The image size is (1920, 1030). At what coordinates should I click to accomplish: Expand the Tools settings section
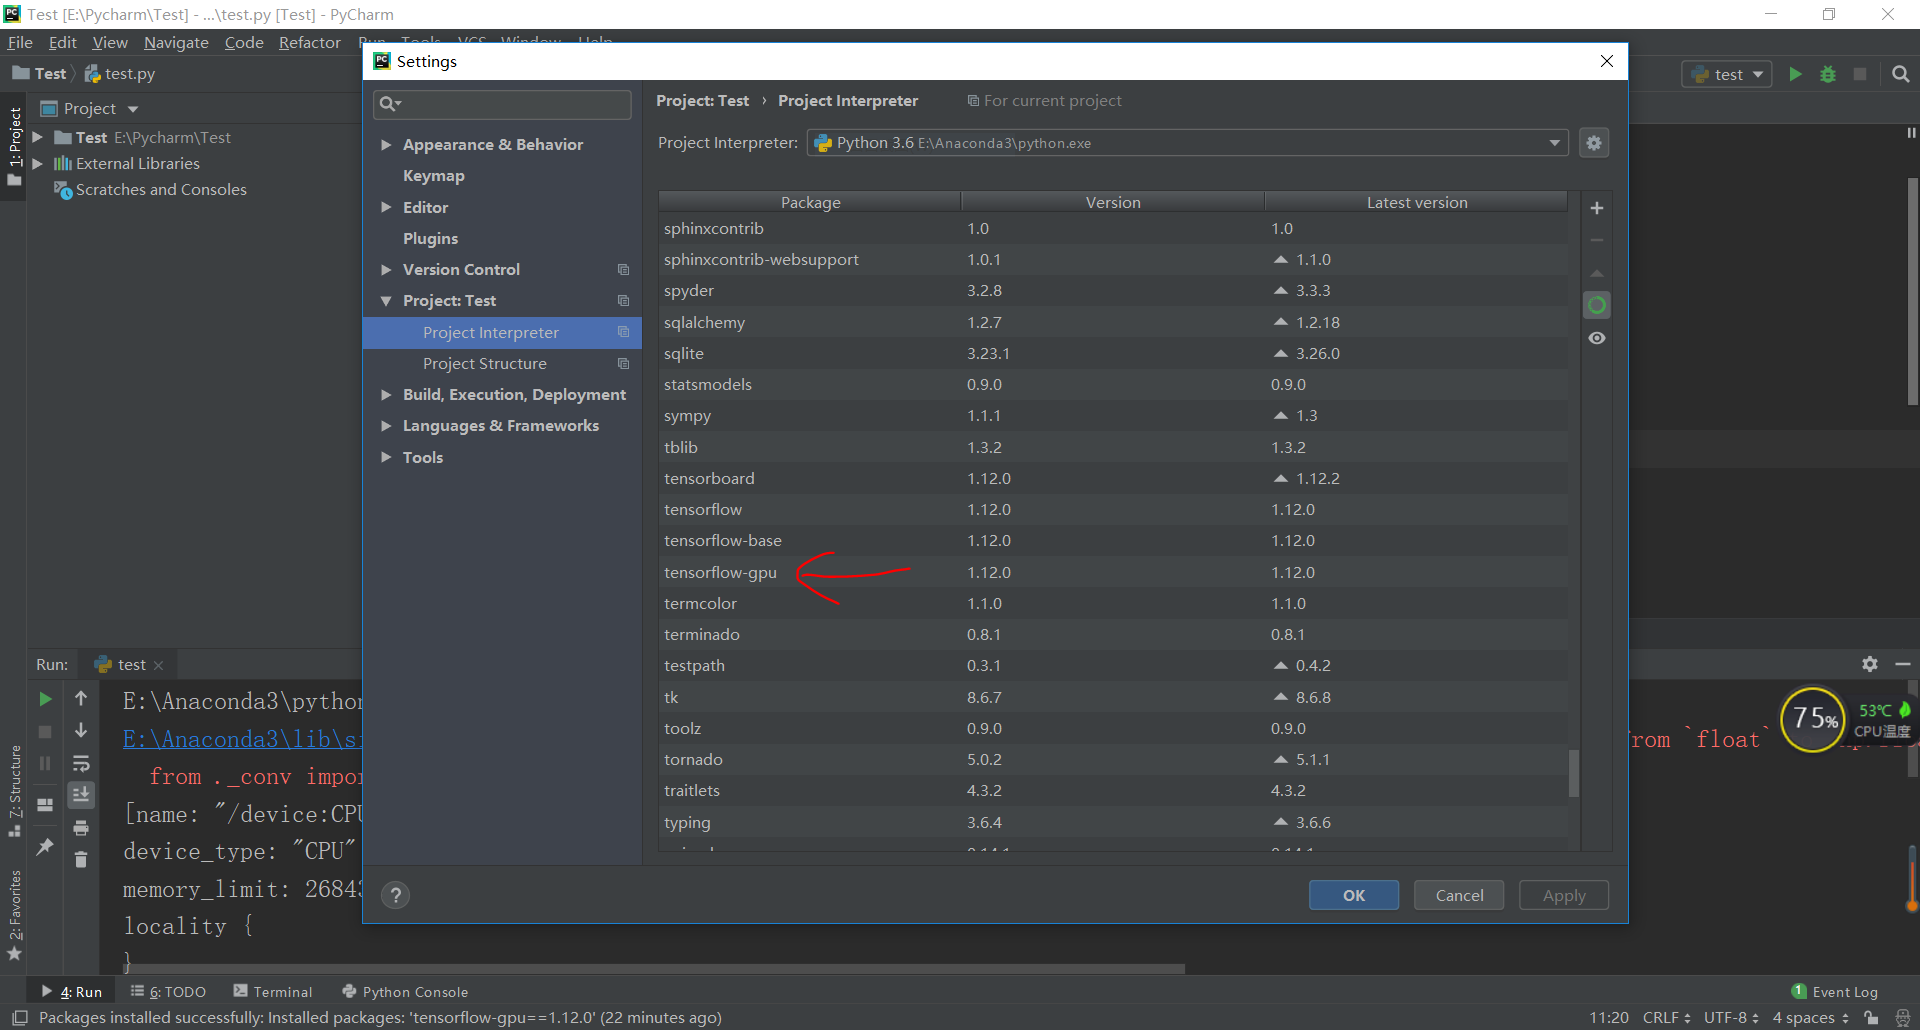[386, 457]
